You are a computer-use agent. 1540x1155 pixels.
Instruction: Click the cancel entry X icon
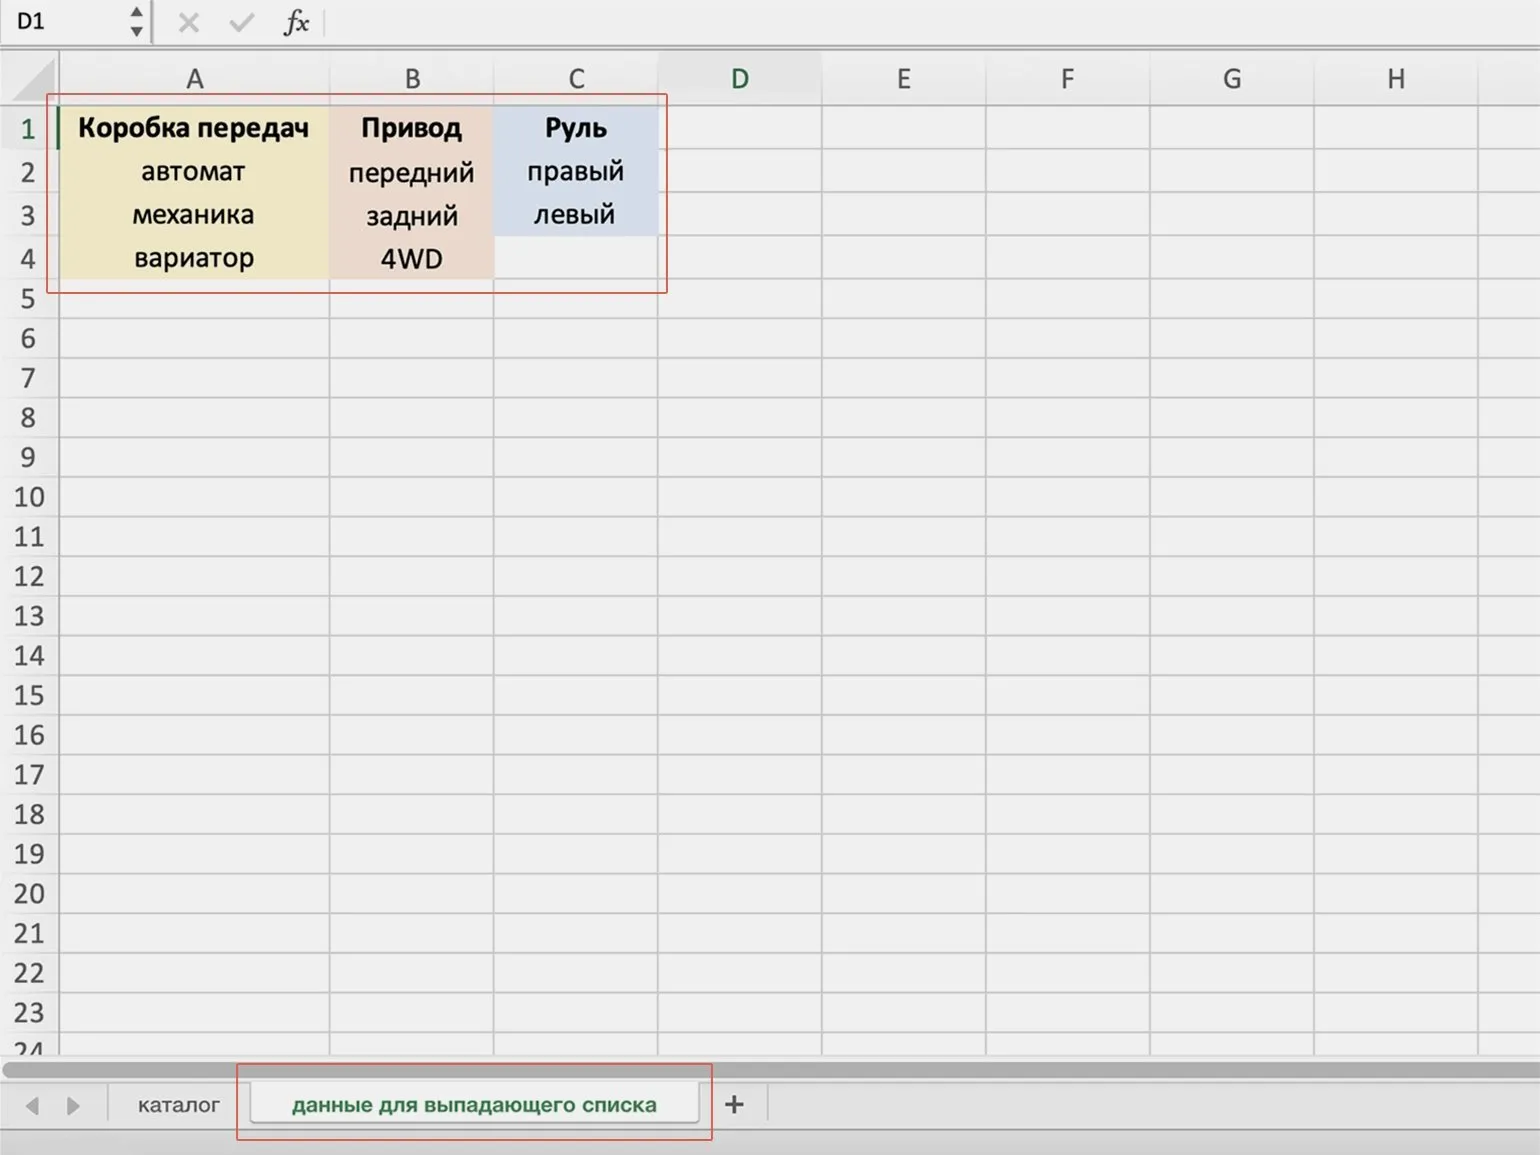coord(188,22)
